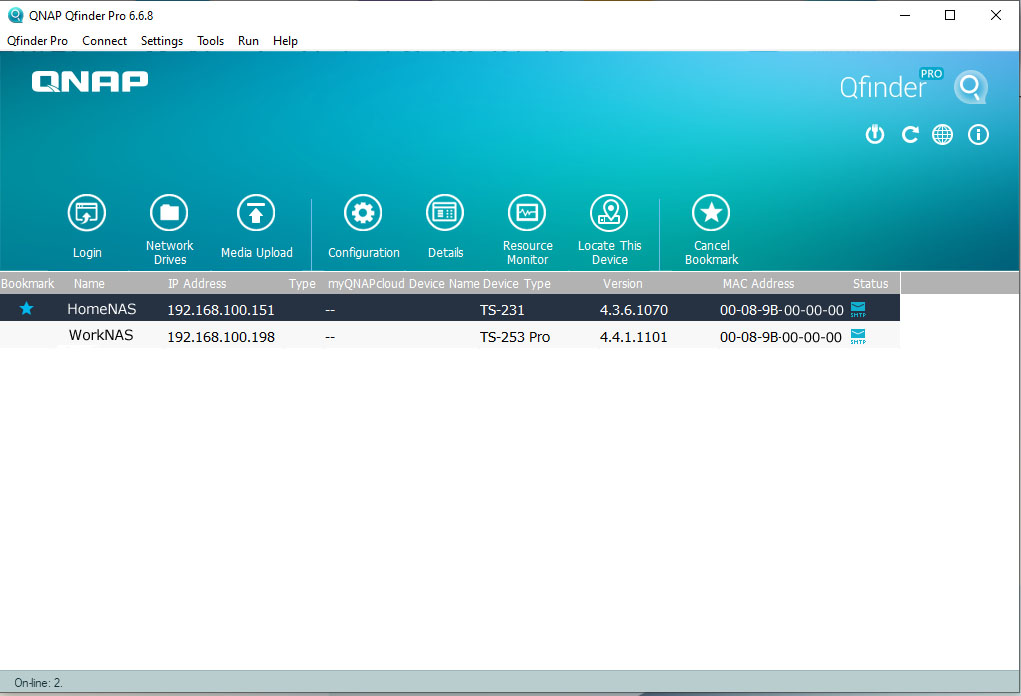Open the Configuration gear icon
Viewport: 1021px width, 696px height.
pos(363,213)
